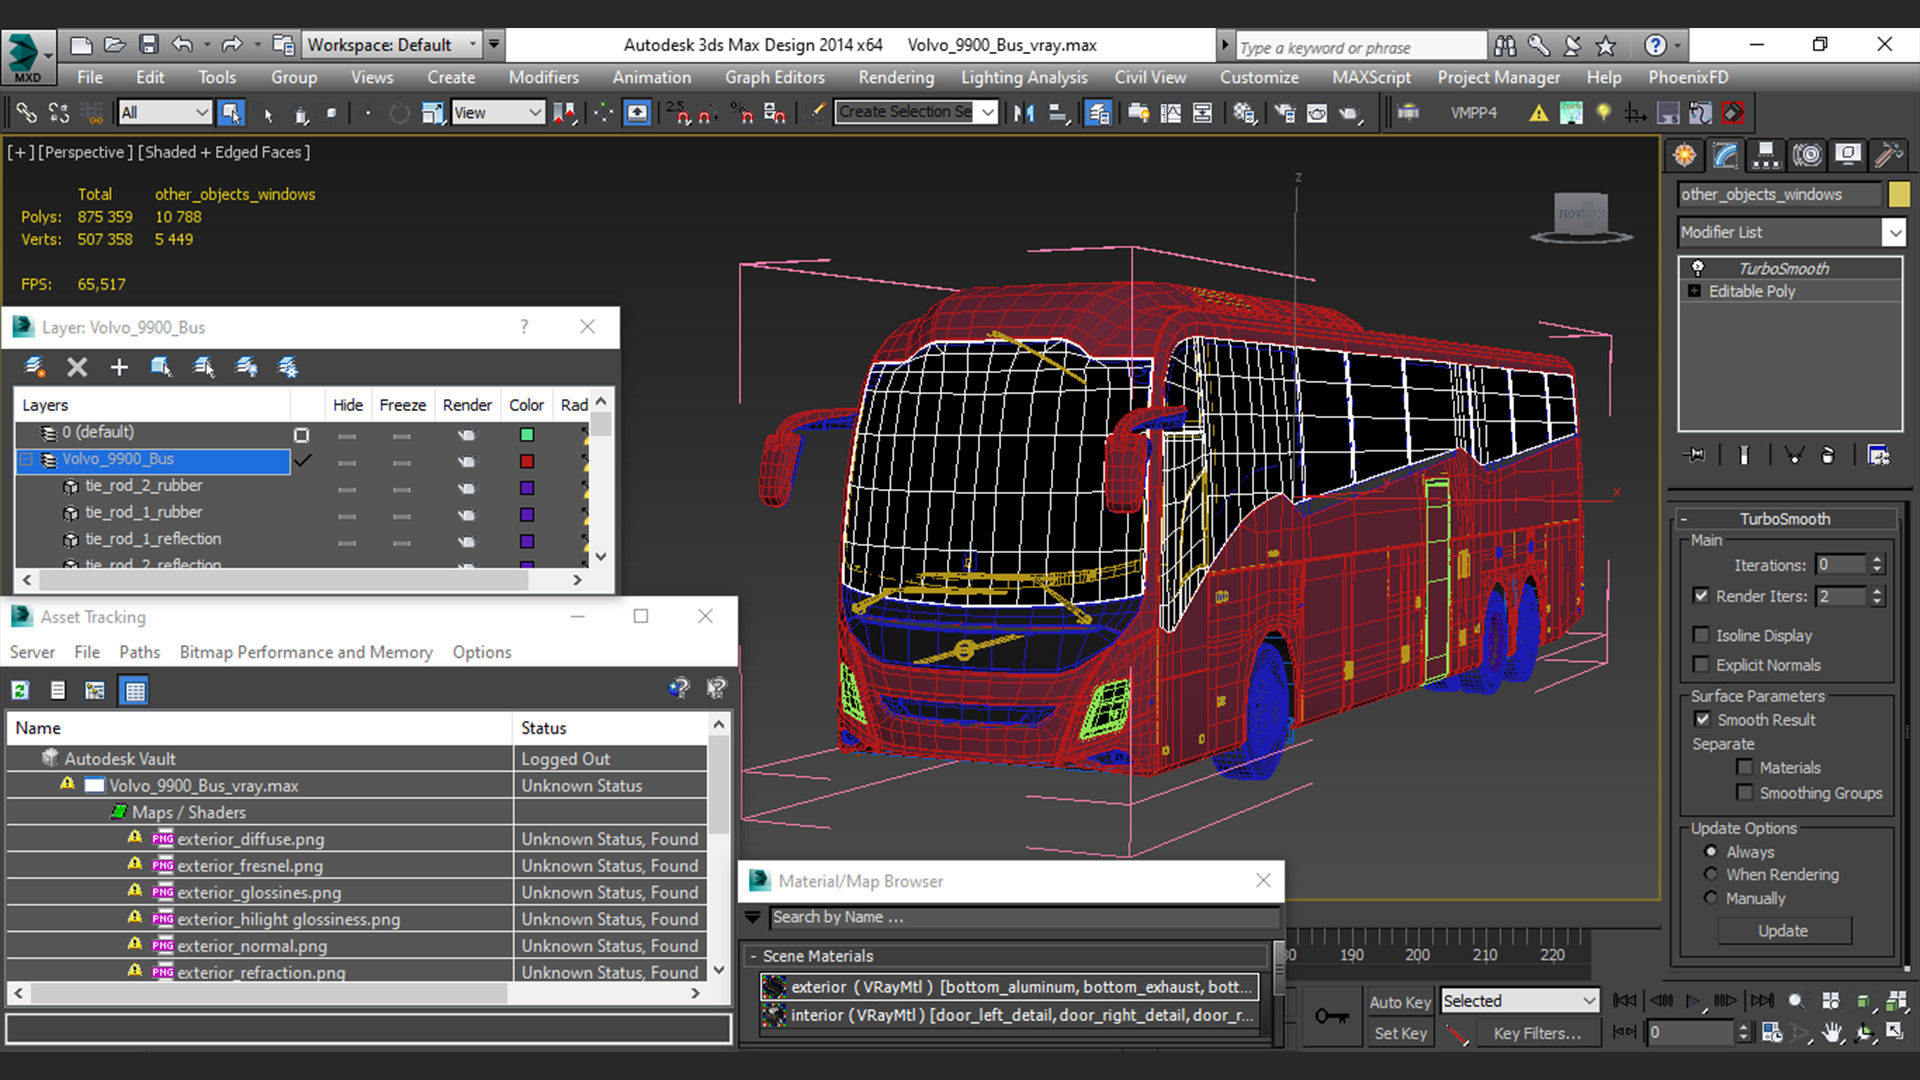Image resolution: width=1920 pixels, height=1080 pixels.
Task: Click Mirror tool icon in main toolbar
Action: click(1023, 113)
